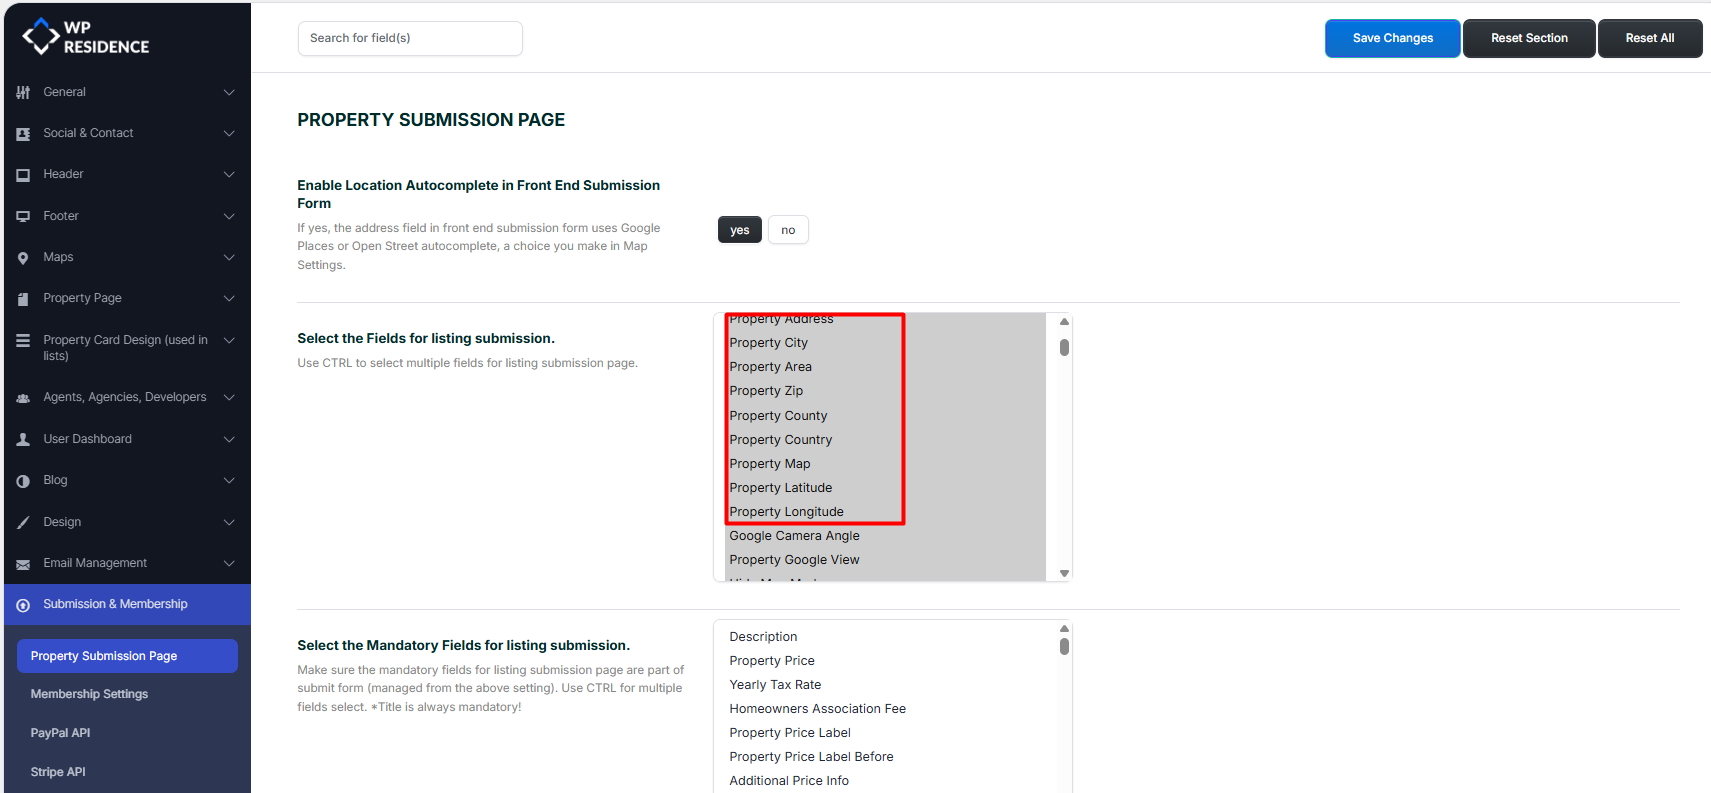
Task: Click the Maps pin icon
Action: pos(23,258)
